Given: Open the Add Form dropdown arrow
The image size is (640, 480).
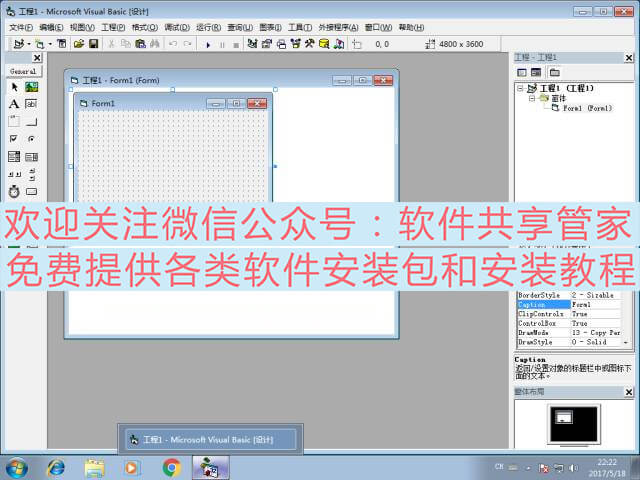Looking at the screenshot, I should [x=50, y=44].
